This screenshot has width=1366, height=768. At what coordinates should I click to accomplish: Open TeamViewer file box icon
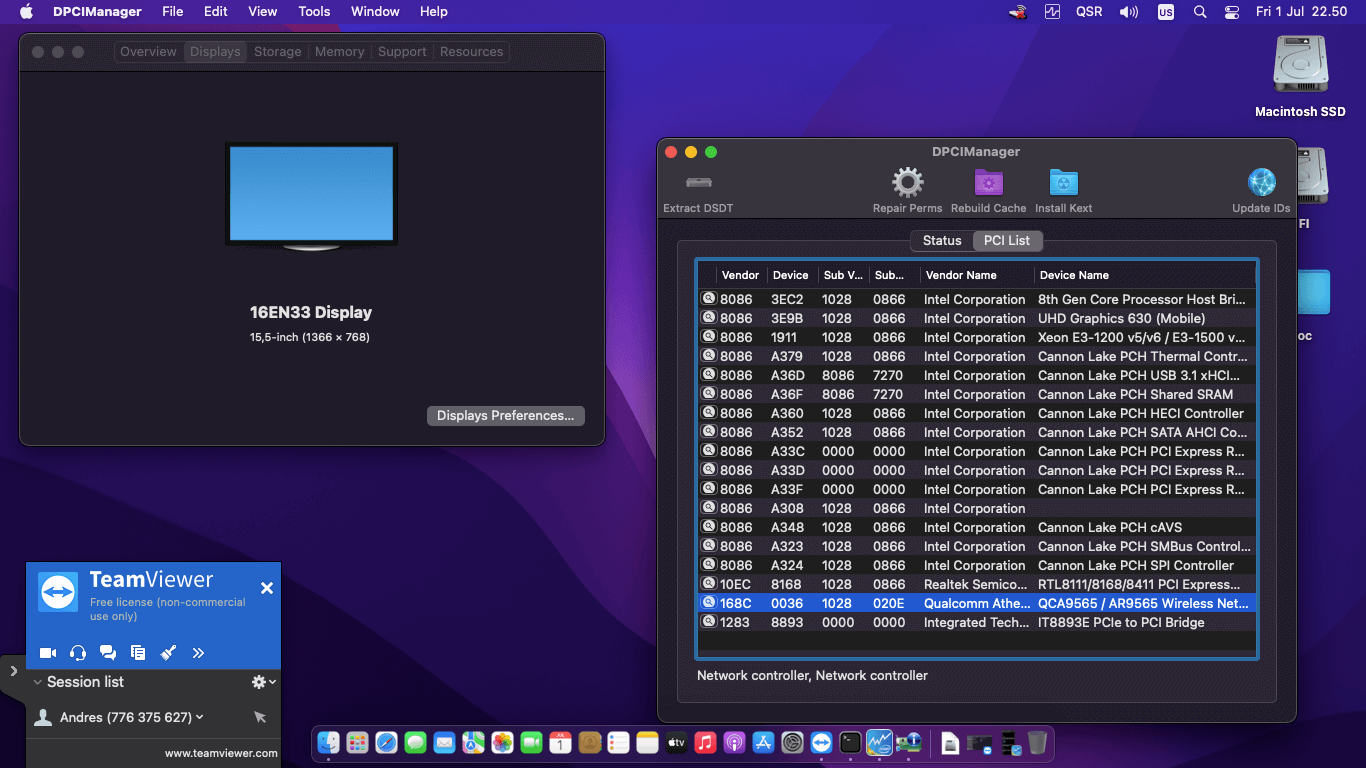138,653
